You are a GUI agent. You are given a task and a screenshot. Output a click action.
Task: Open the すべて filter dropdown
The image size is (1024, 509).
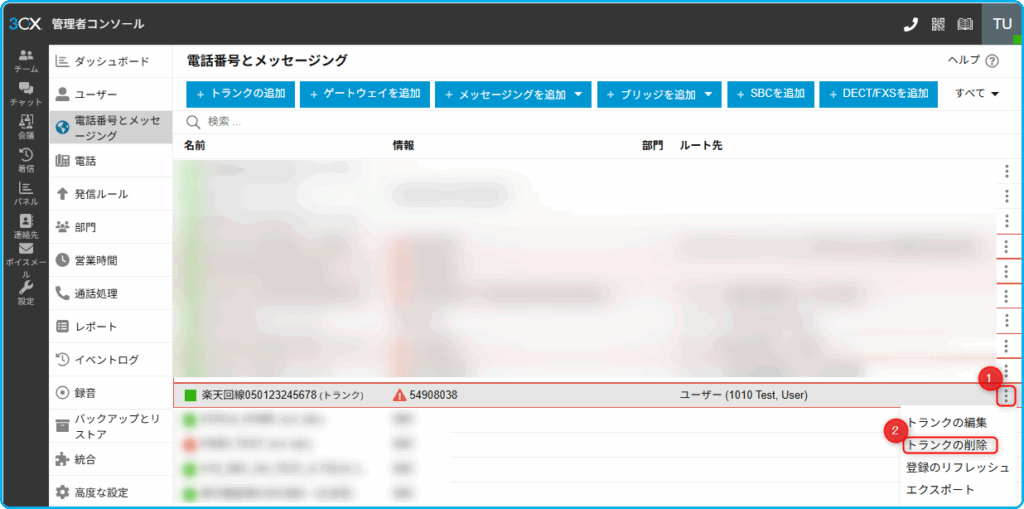(x=977, y=94)
